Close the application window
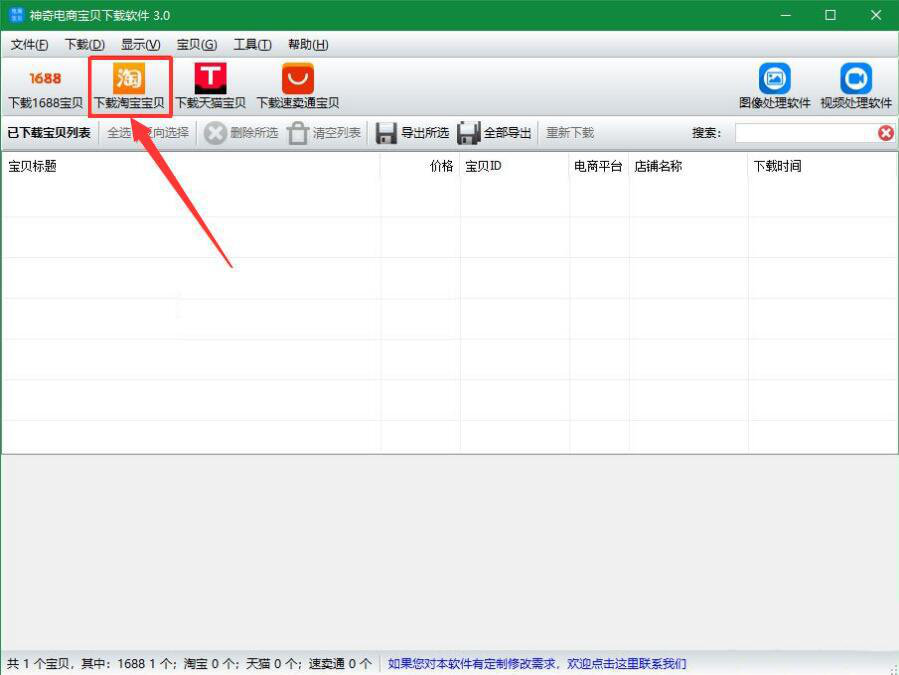Screen dimensions: 899x675 875,15
